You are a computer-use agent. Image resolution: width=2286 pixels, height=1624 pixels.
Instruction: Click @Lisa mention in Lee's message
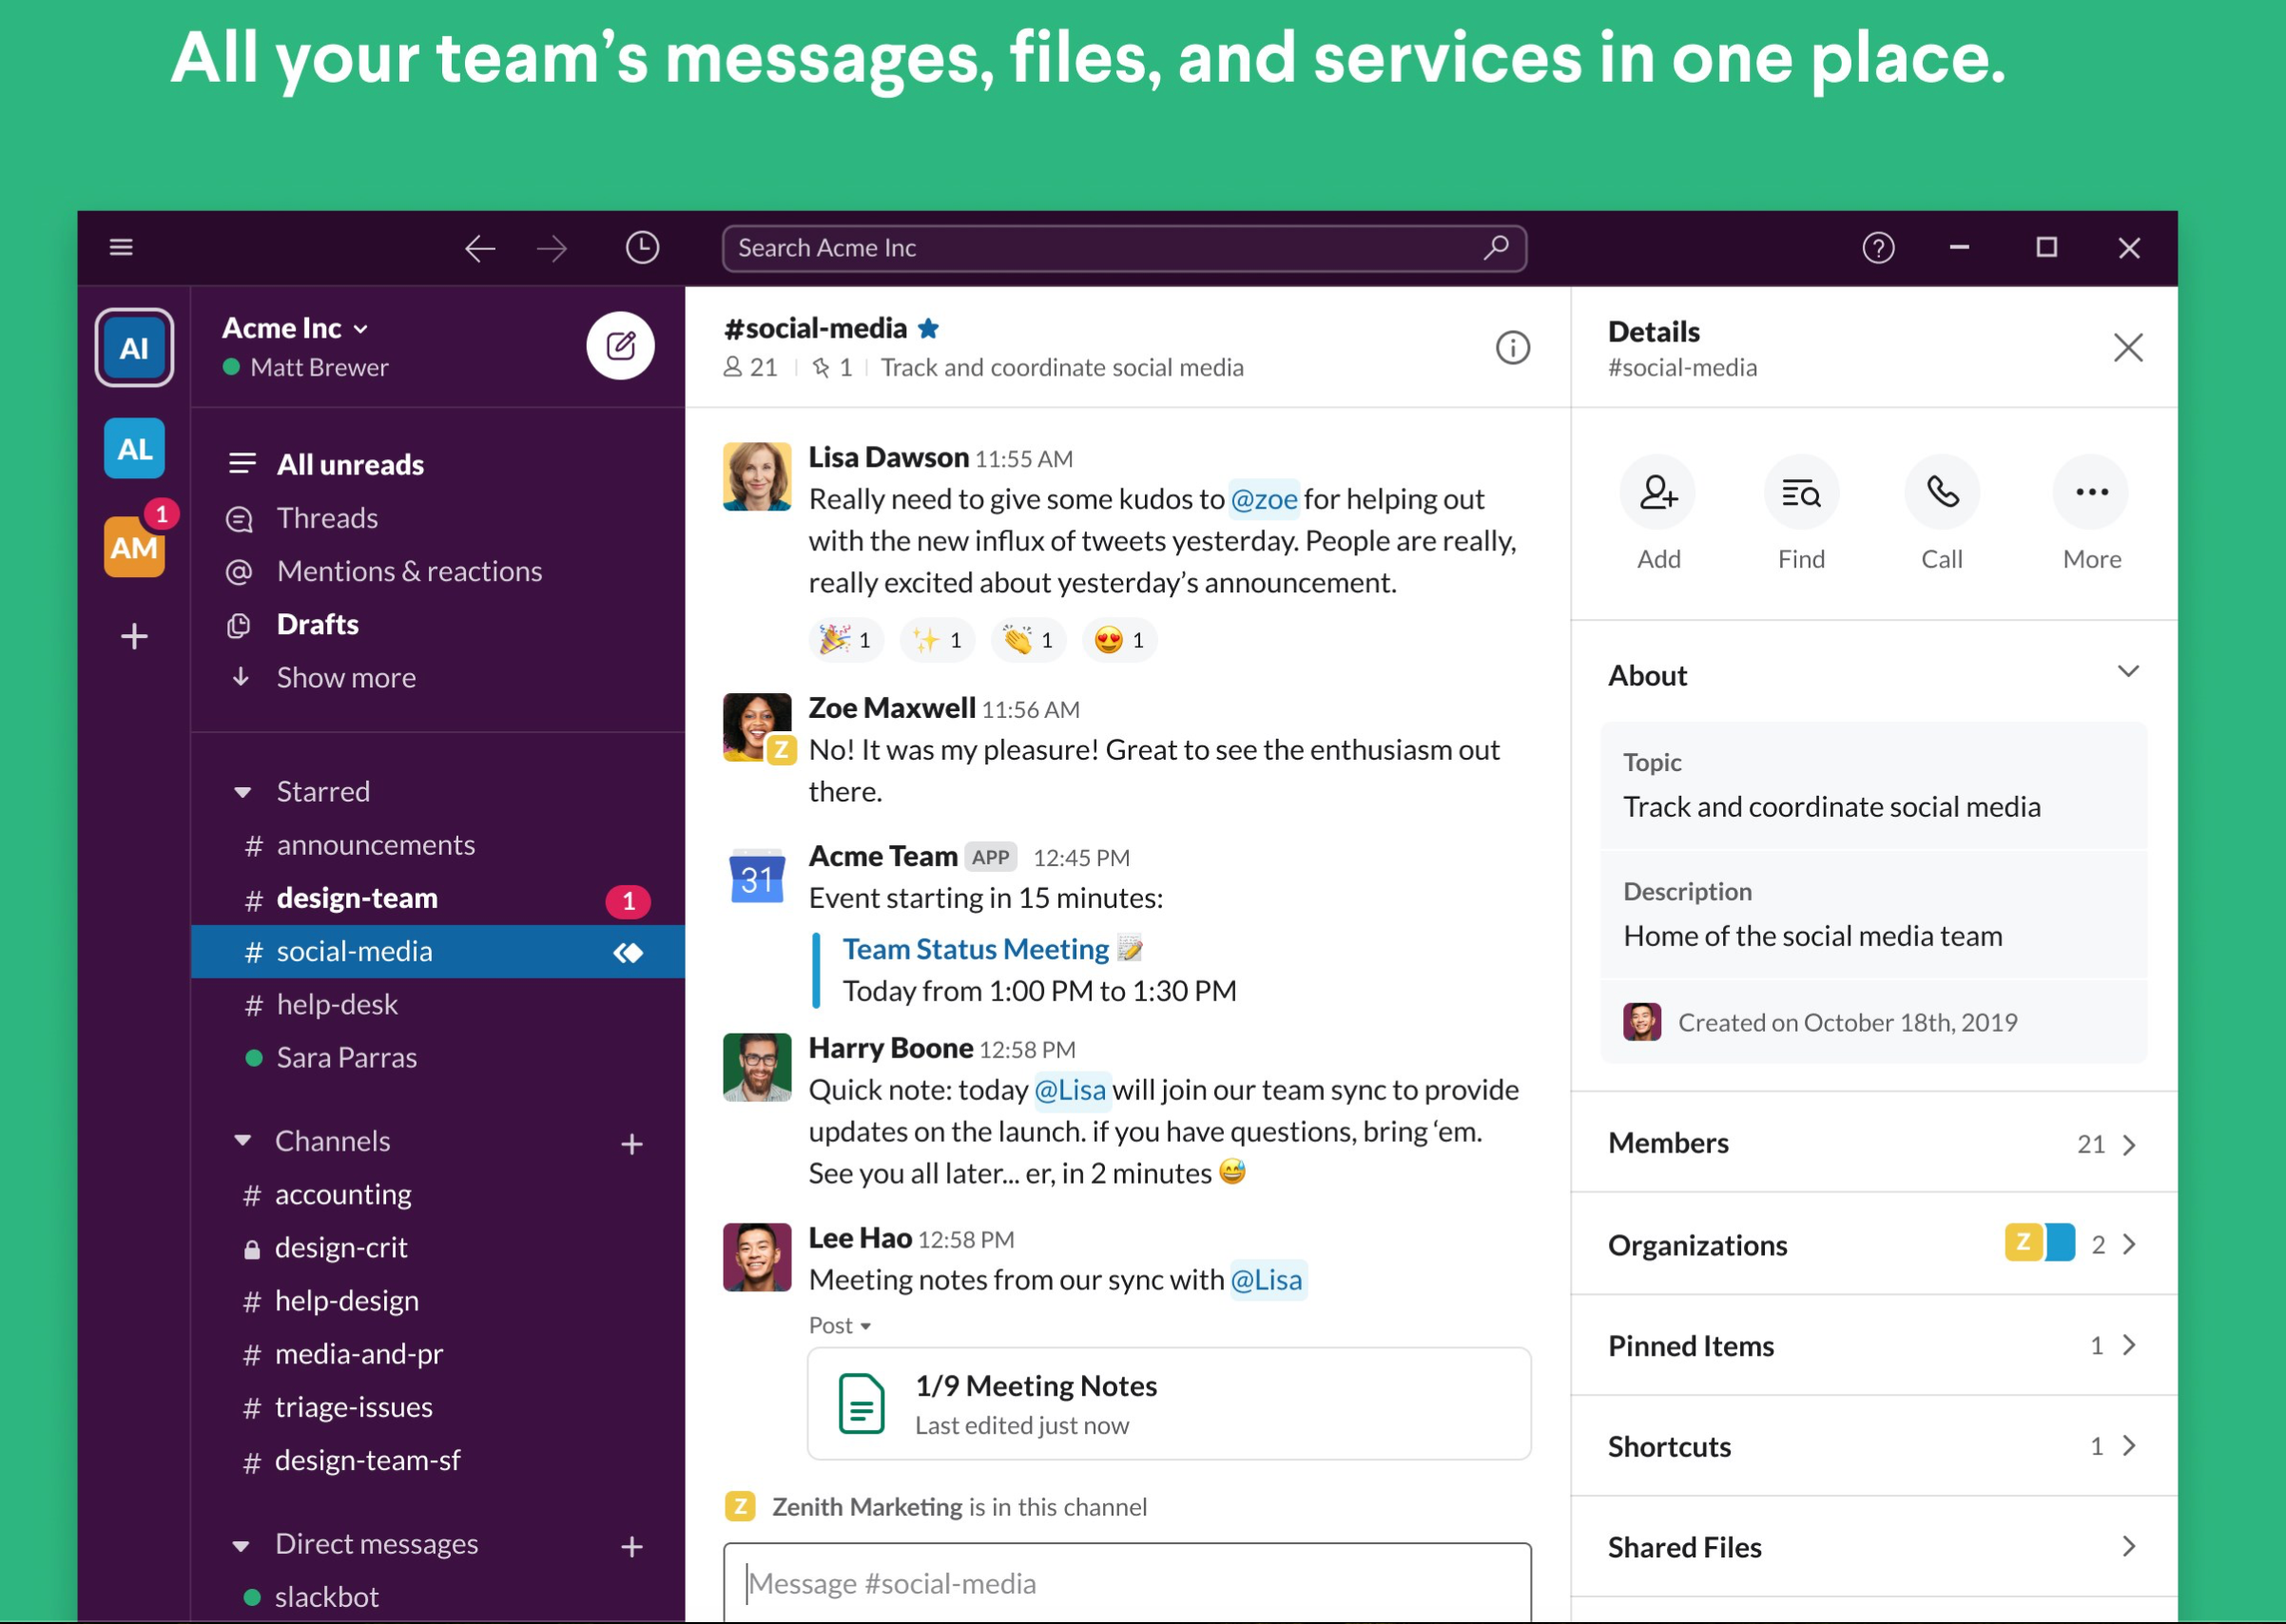pos(1266,1280)
